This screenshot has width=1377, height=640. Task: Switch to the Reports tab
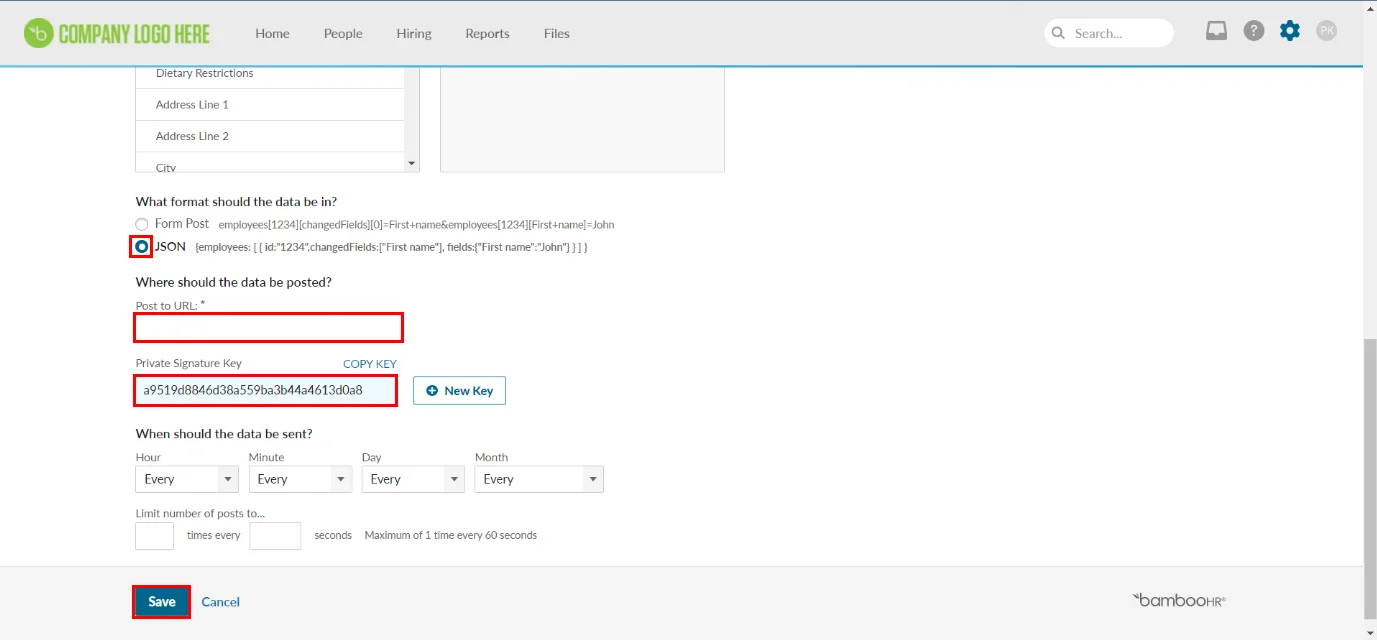coord(487,33)
